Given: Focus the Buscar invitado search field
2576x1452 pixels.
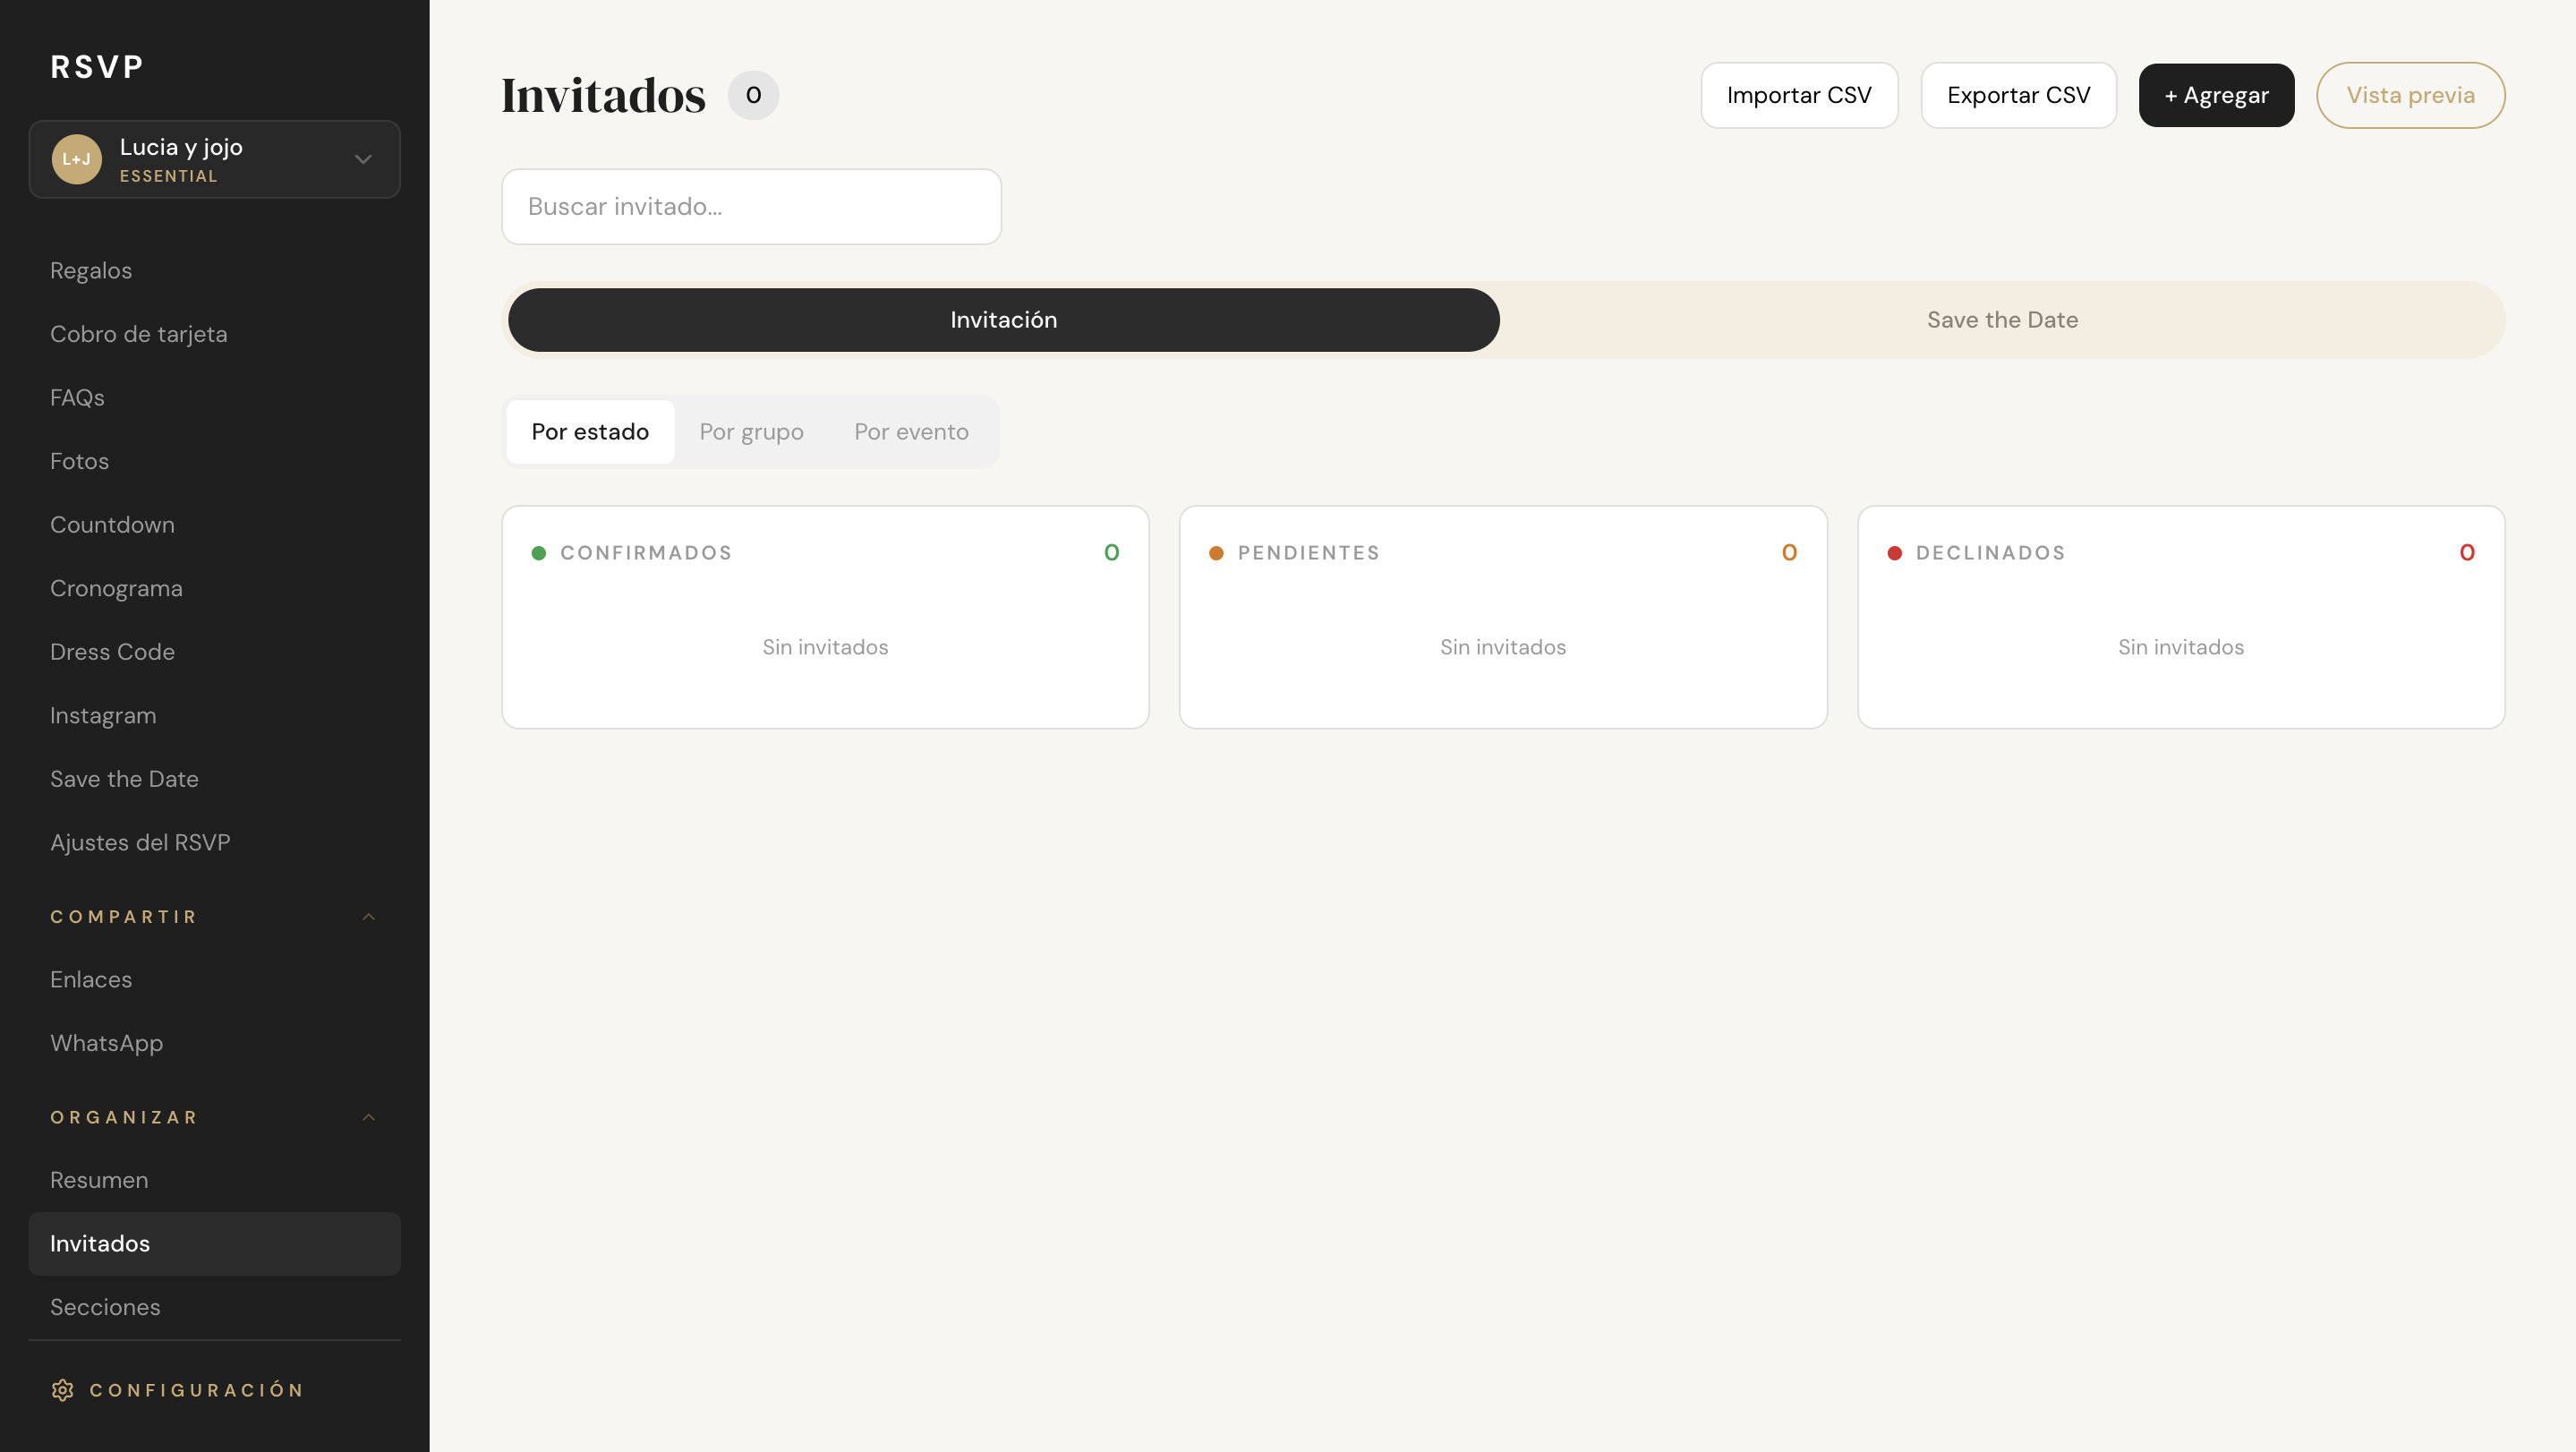Looking at the screenshot, I should click(751, 206).
